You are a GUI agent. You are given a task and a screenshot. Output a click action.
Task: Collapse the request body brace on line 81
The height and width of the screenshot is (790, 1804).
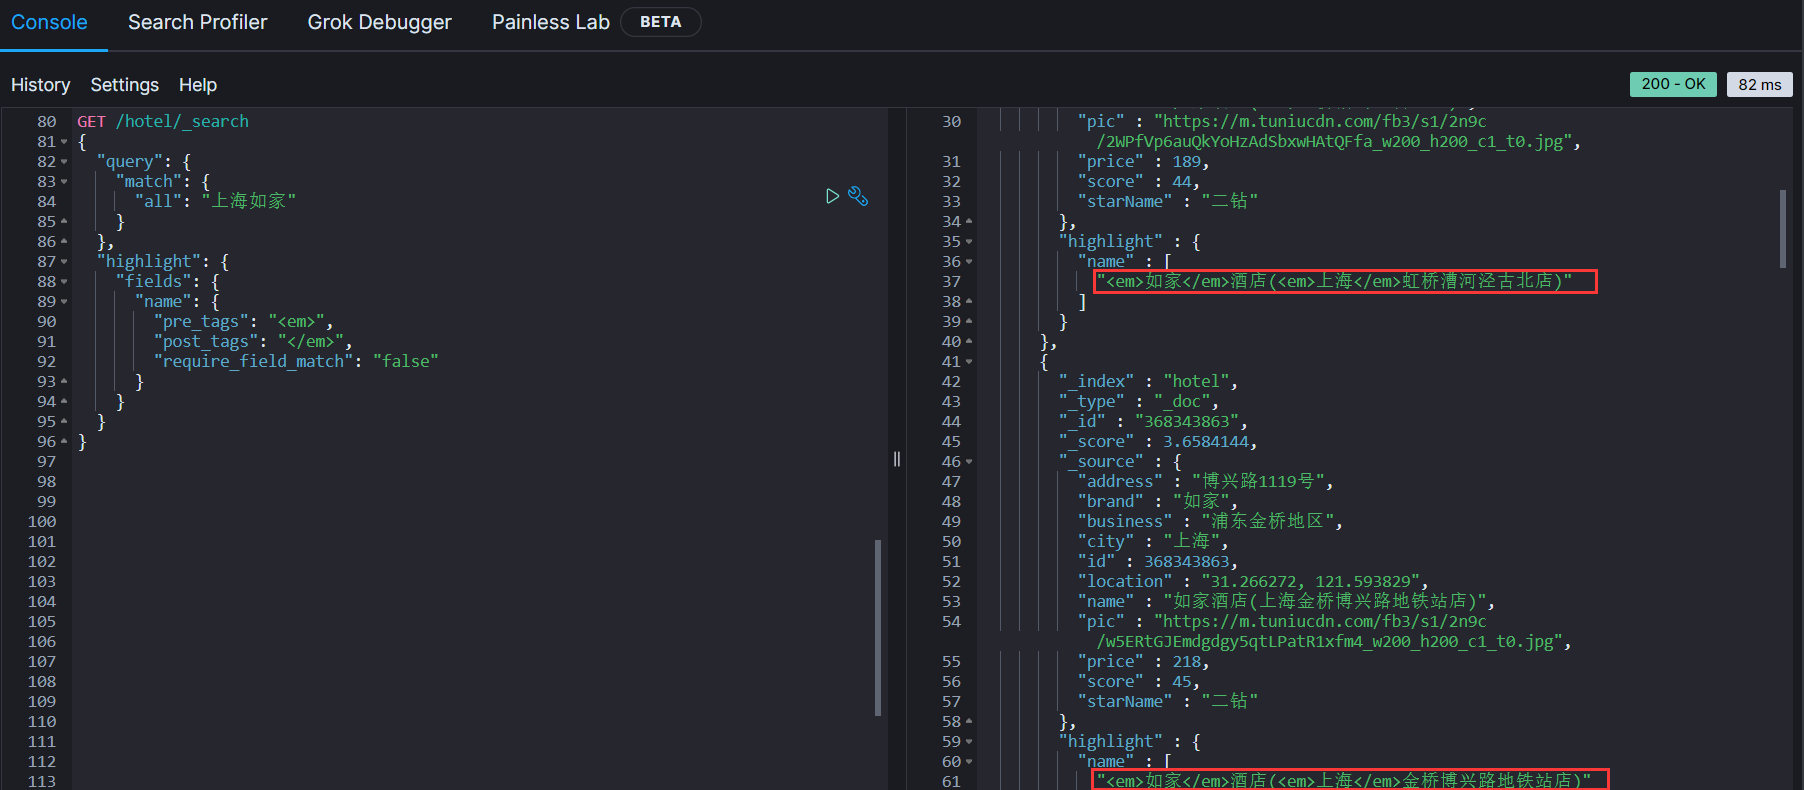click(x=64, y=142)
